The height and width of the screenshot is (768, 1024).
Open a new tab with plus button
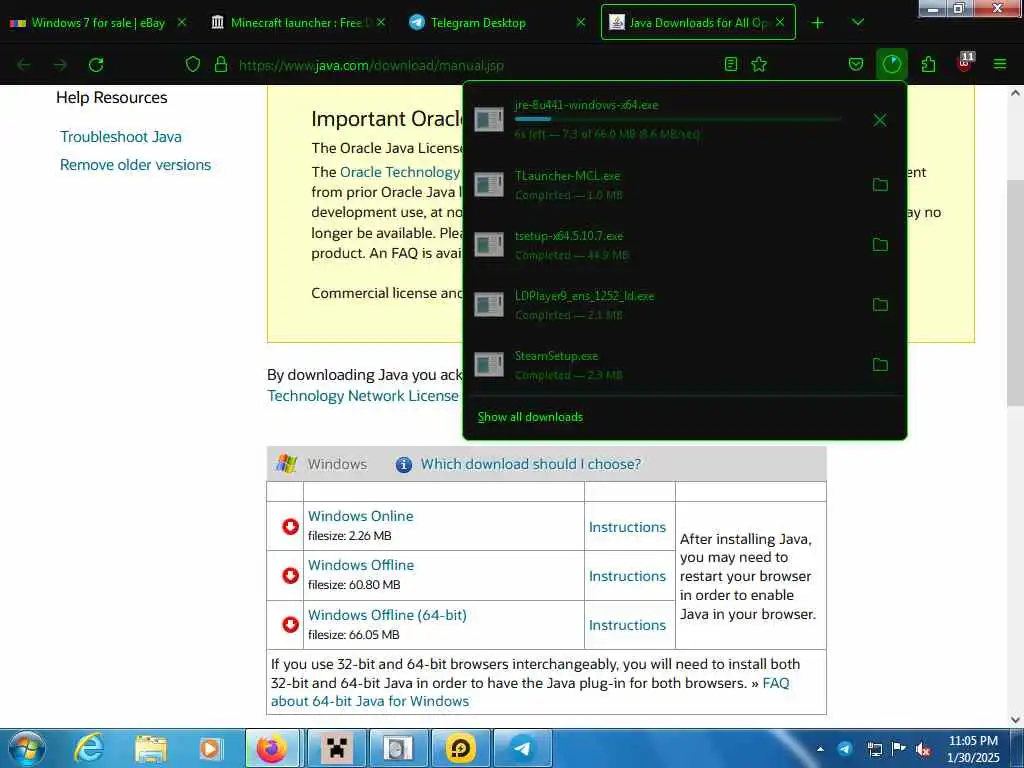(818, 23)
